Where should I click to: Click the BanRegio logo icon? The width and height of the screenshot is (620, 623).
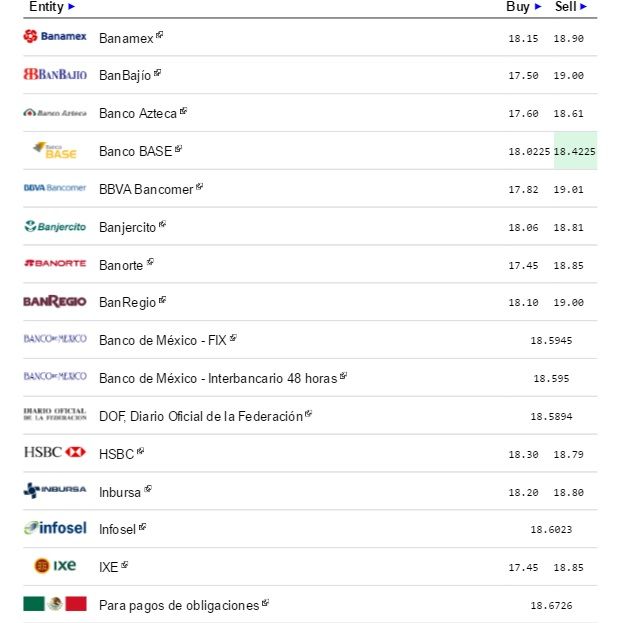(x=55, y=301)
